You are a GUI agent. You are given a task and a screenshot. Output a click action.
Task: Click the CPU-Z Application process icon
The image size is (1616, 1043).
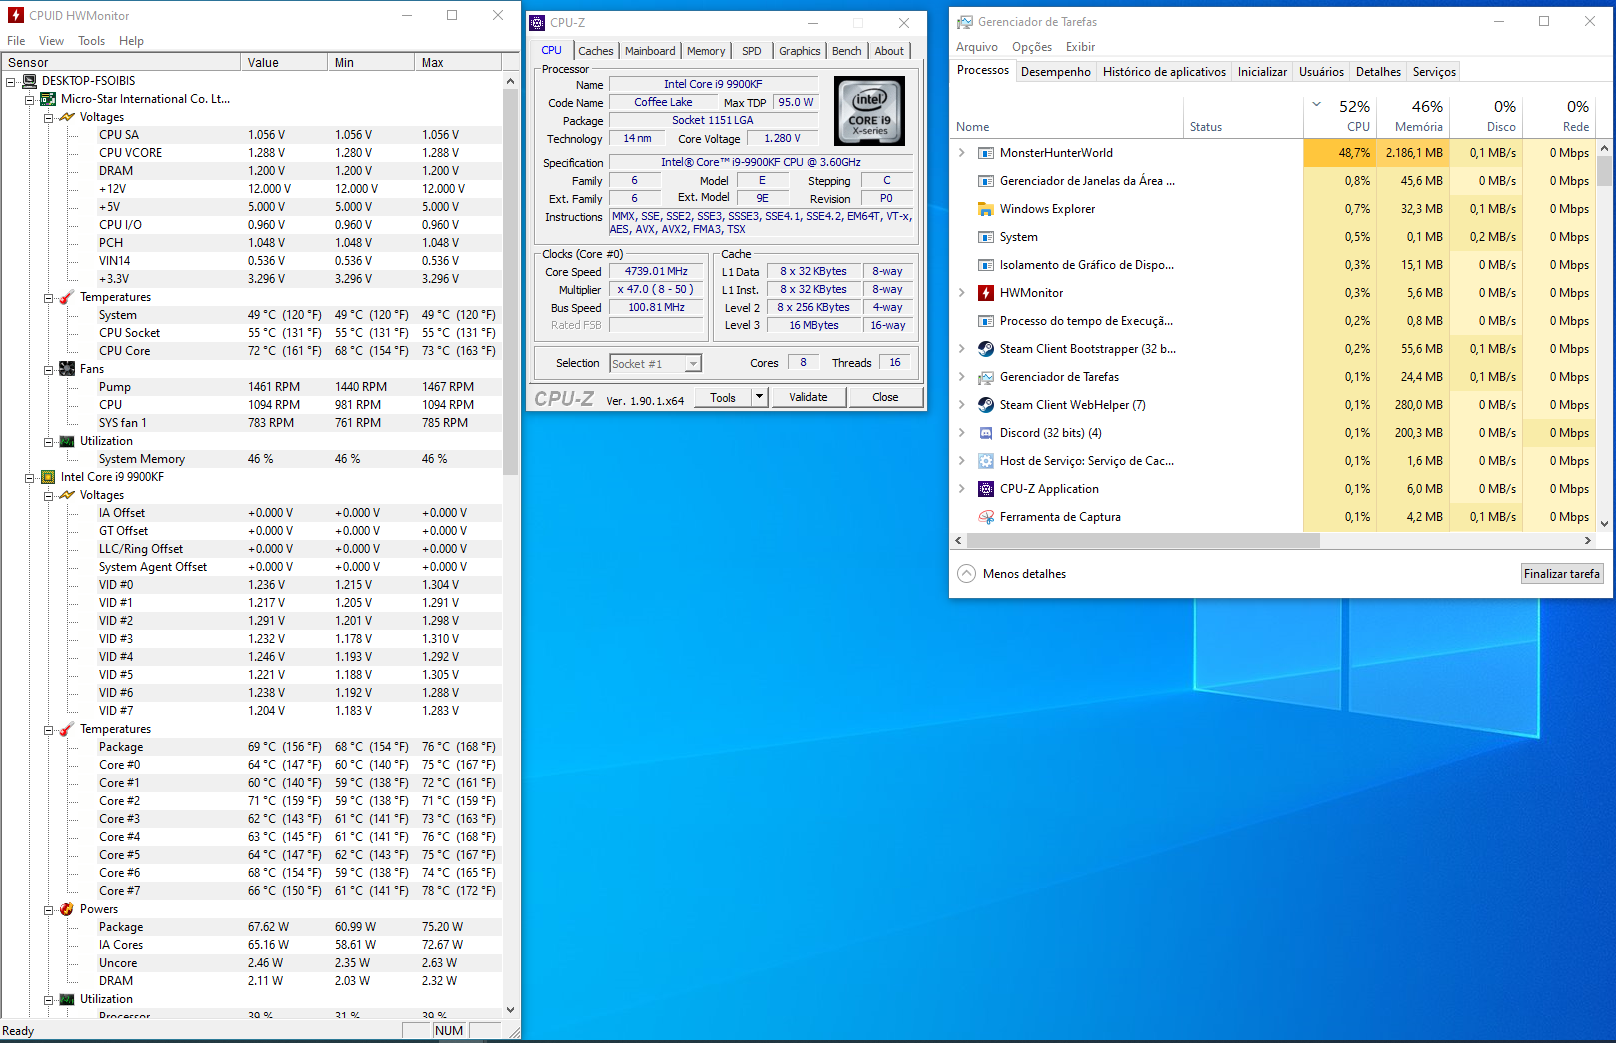(985, 489)
